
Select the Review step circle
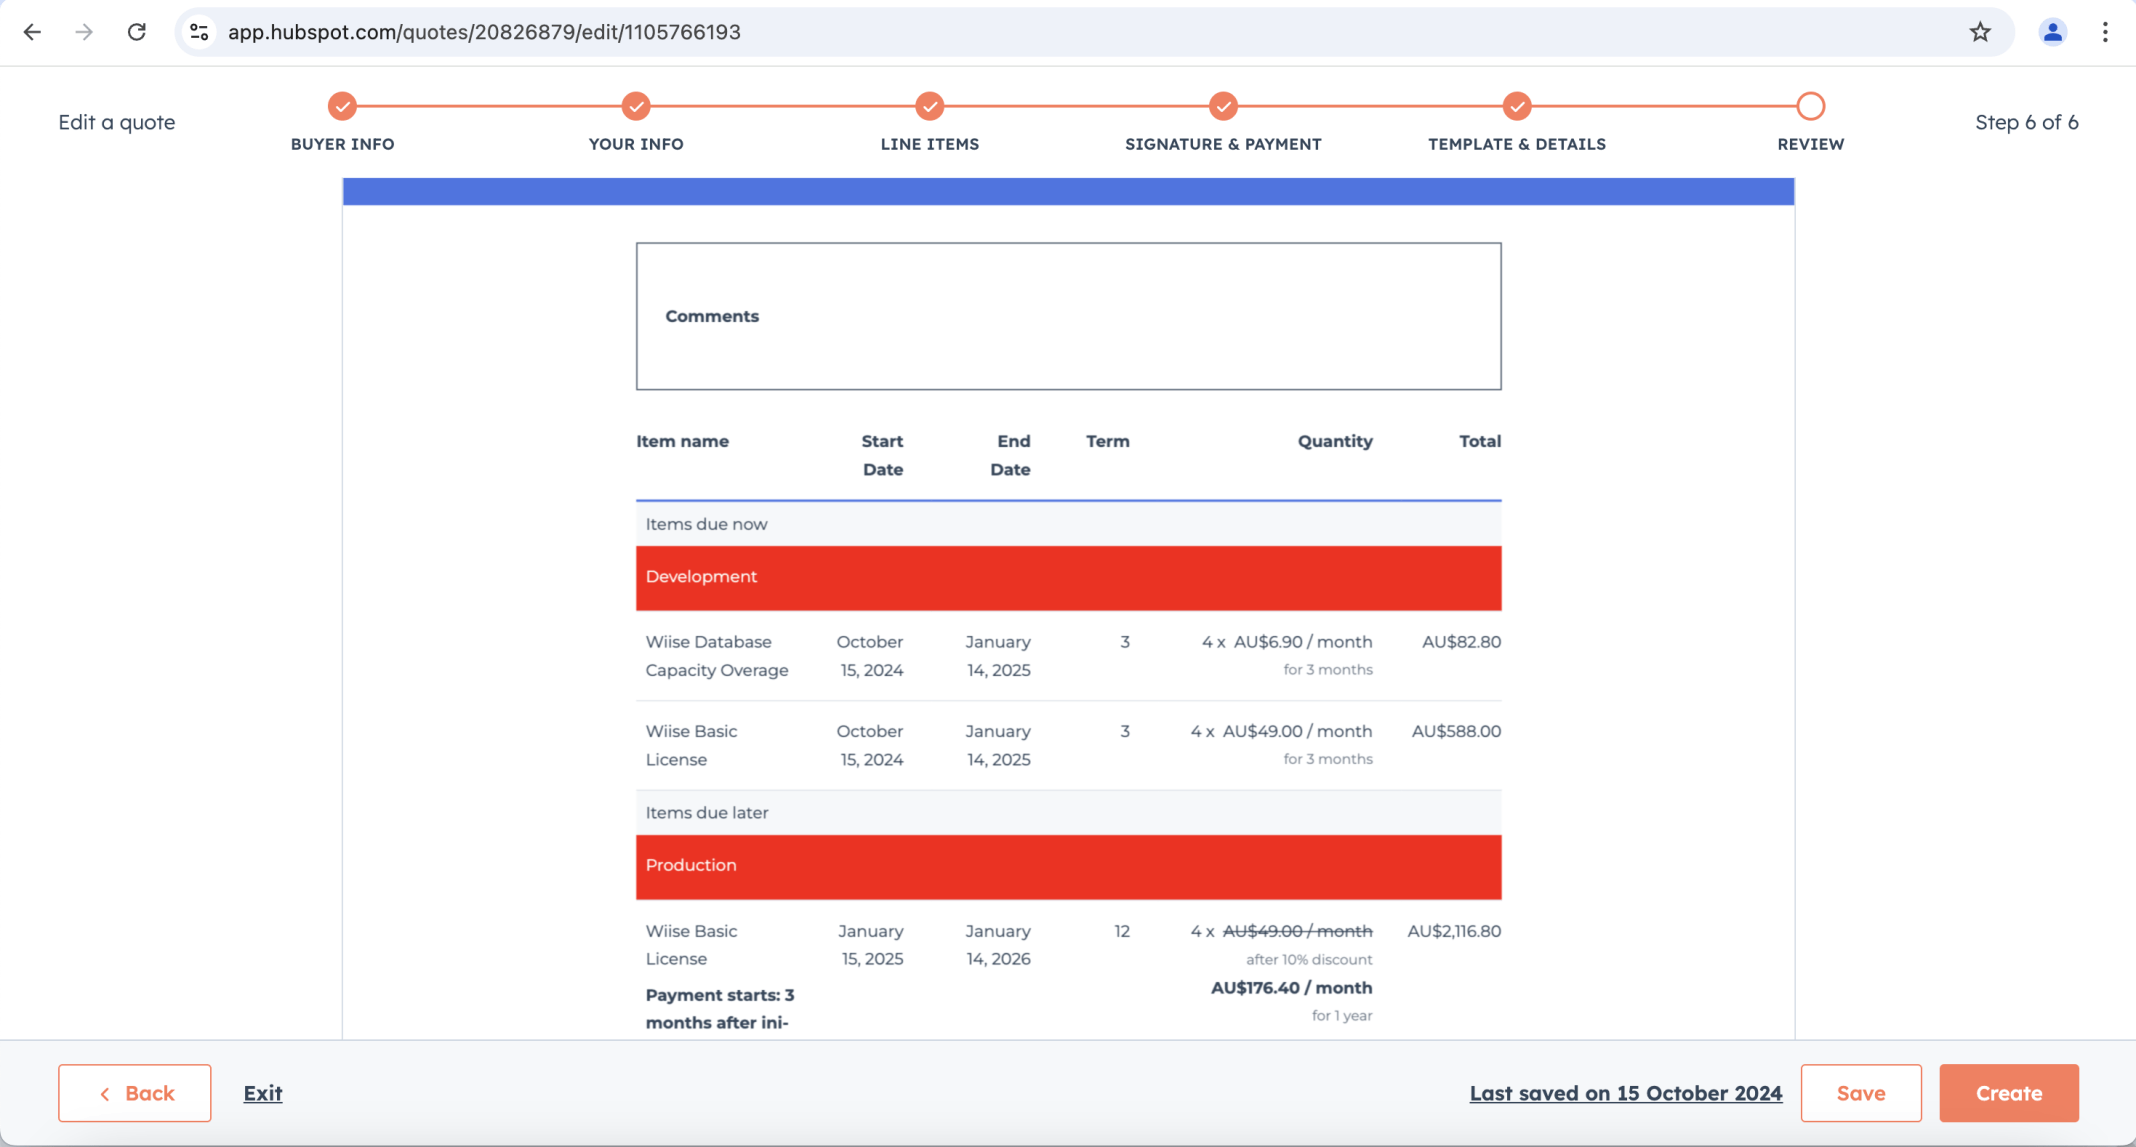click(1811, 106)
